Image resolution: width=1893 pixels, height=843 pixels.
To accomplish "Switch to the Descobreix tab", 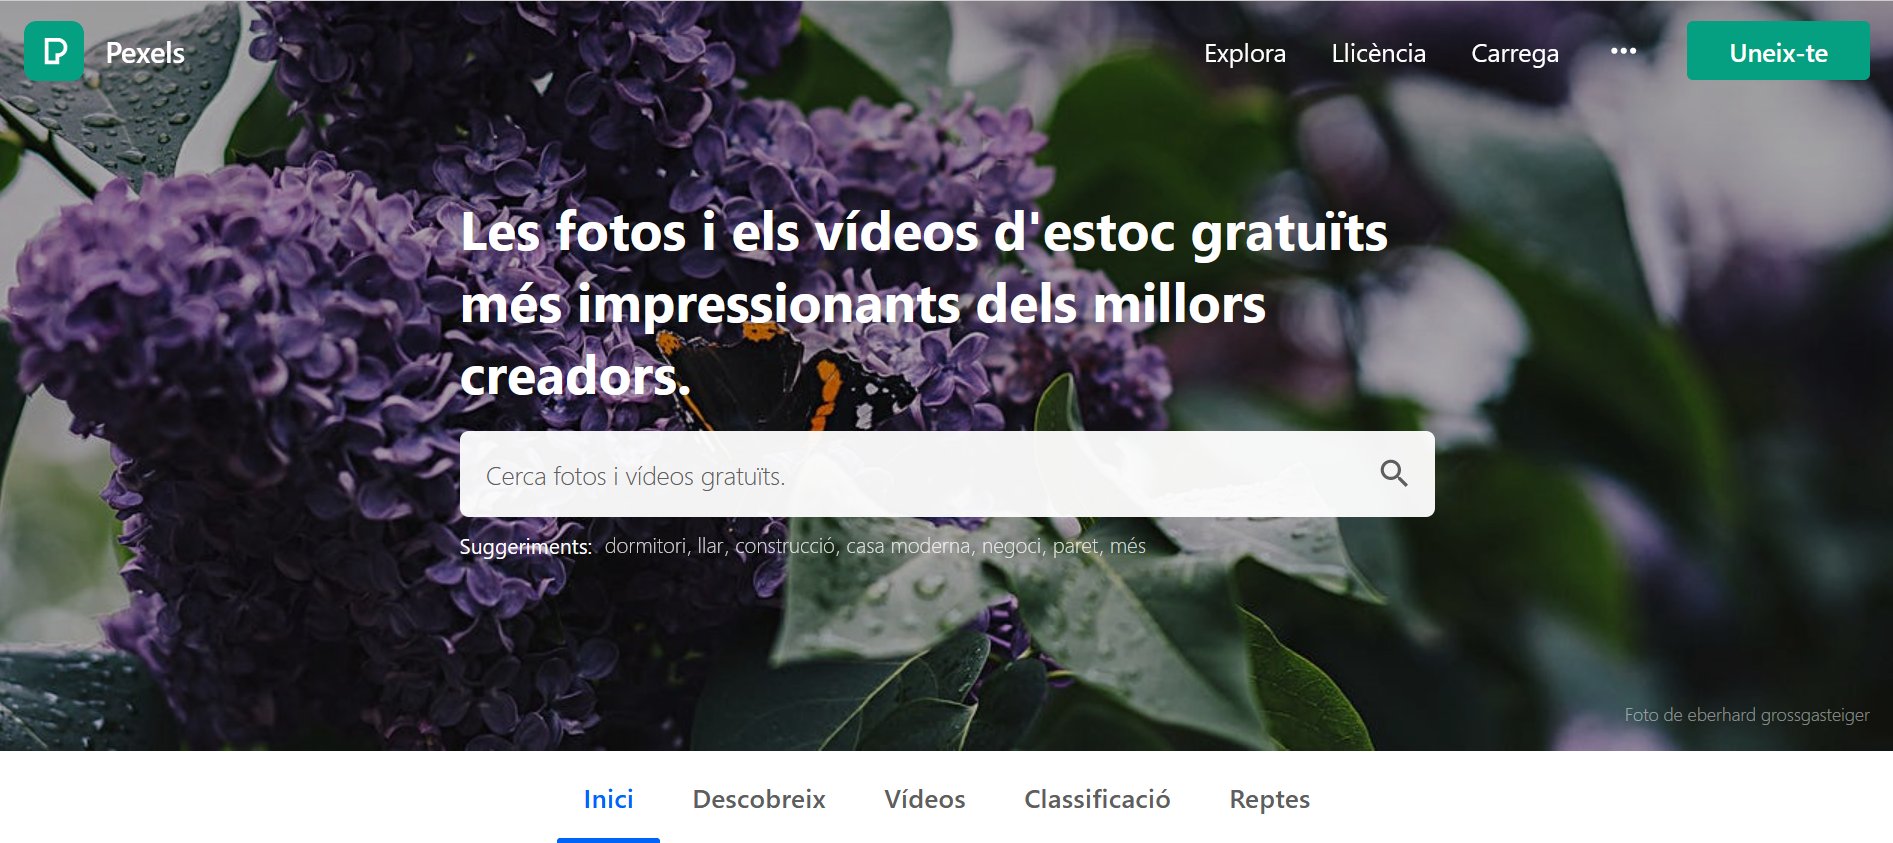I will point(759,799).
